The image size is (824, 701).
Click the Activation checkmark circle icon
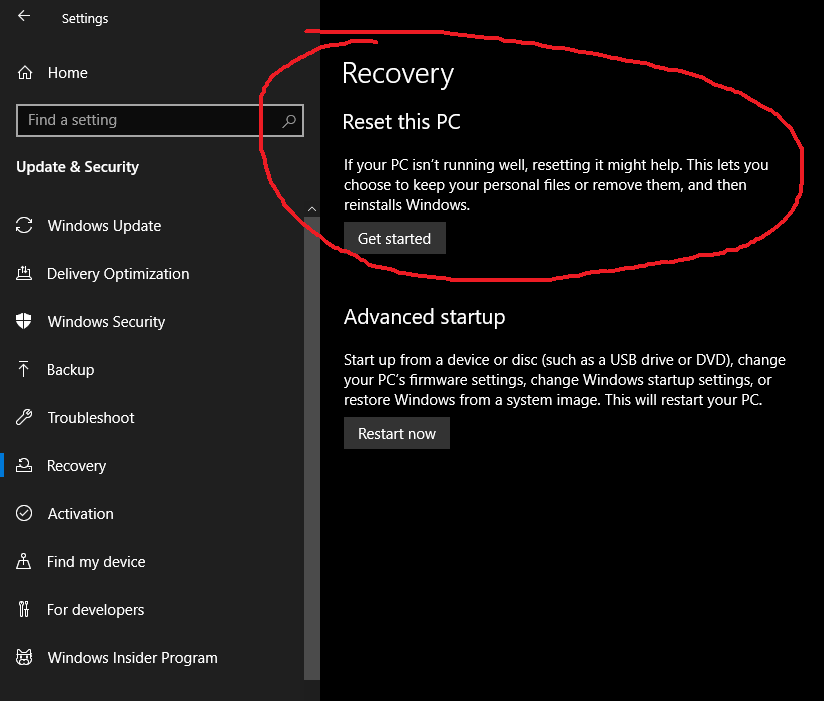click(24, 513)
